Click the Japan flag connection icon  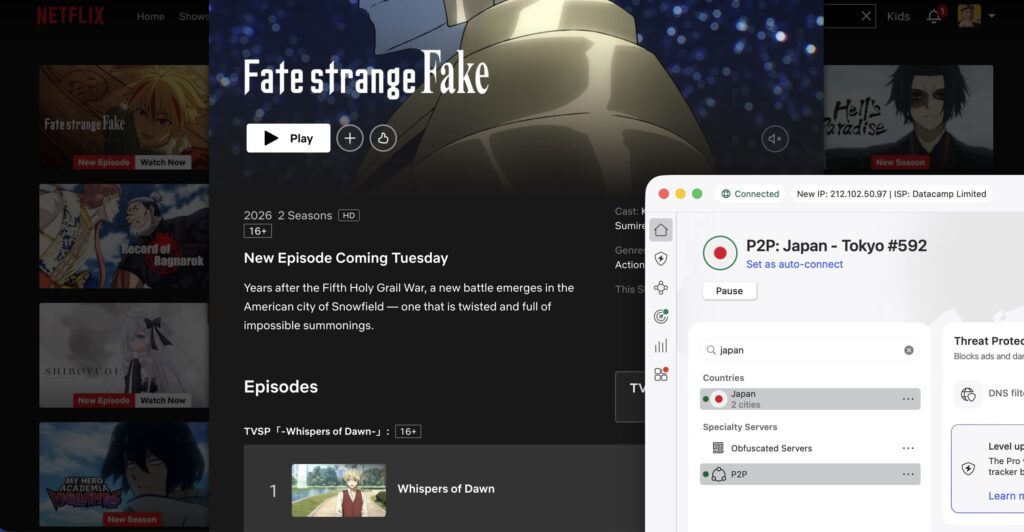point(720,253)
